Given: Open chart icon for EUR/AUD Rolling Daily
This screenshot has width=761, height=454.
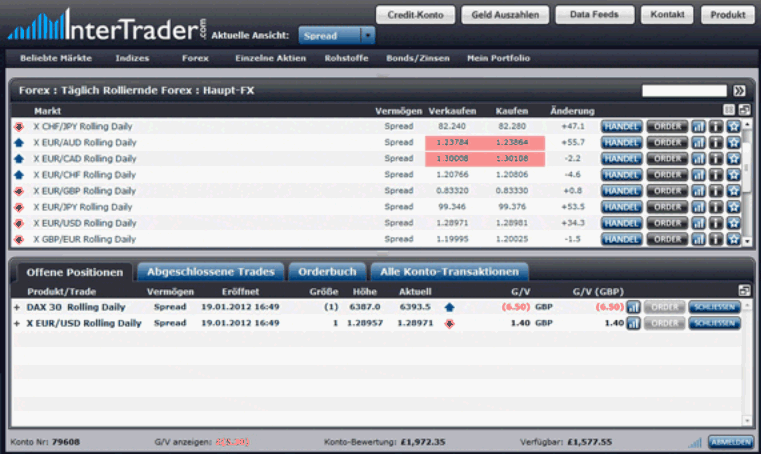Looking at the screenshot, I should coord(698,143).
